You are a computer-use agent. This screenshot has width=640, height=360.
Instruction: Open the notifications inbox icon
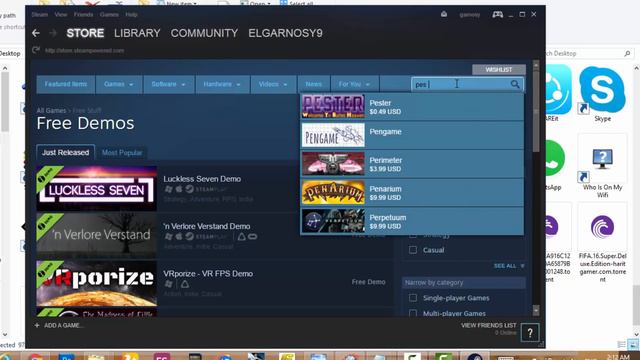click(444, 14)
